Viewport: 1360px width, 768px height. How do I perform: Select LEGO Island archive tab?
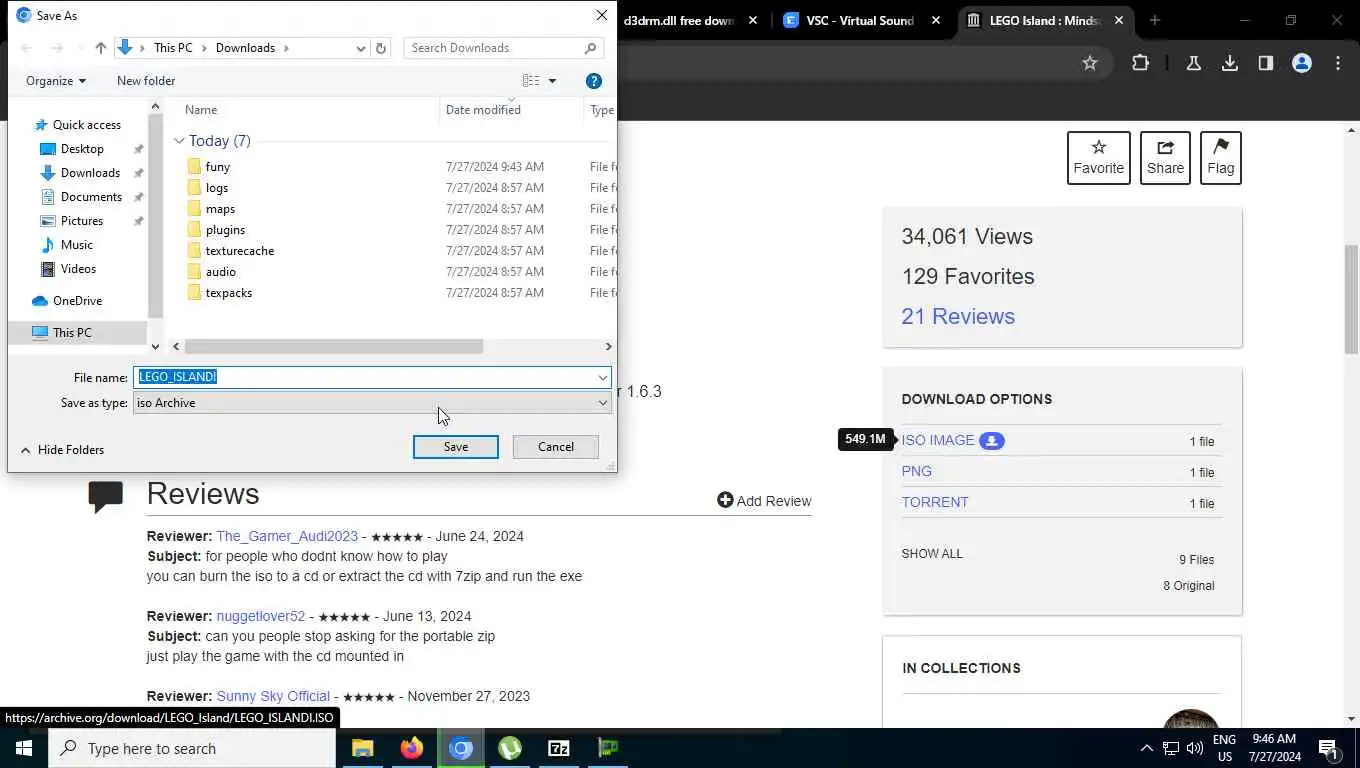[x=1045, y=20]
